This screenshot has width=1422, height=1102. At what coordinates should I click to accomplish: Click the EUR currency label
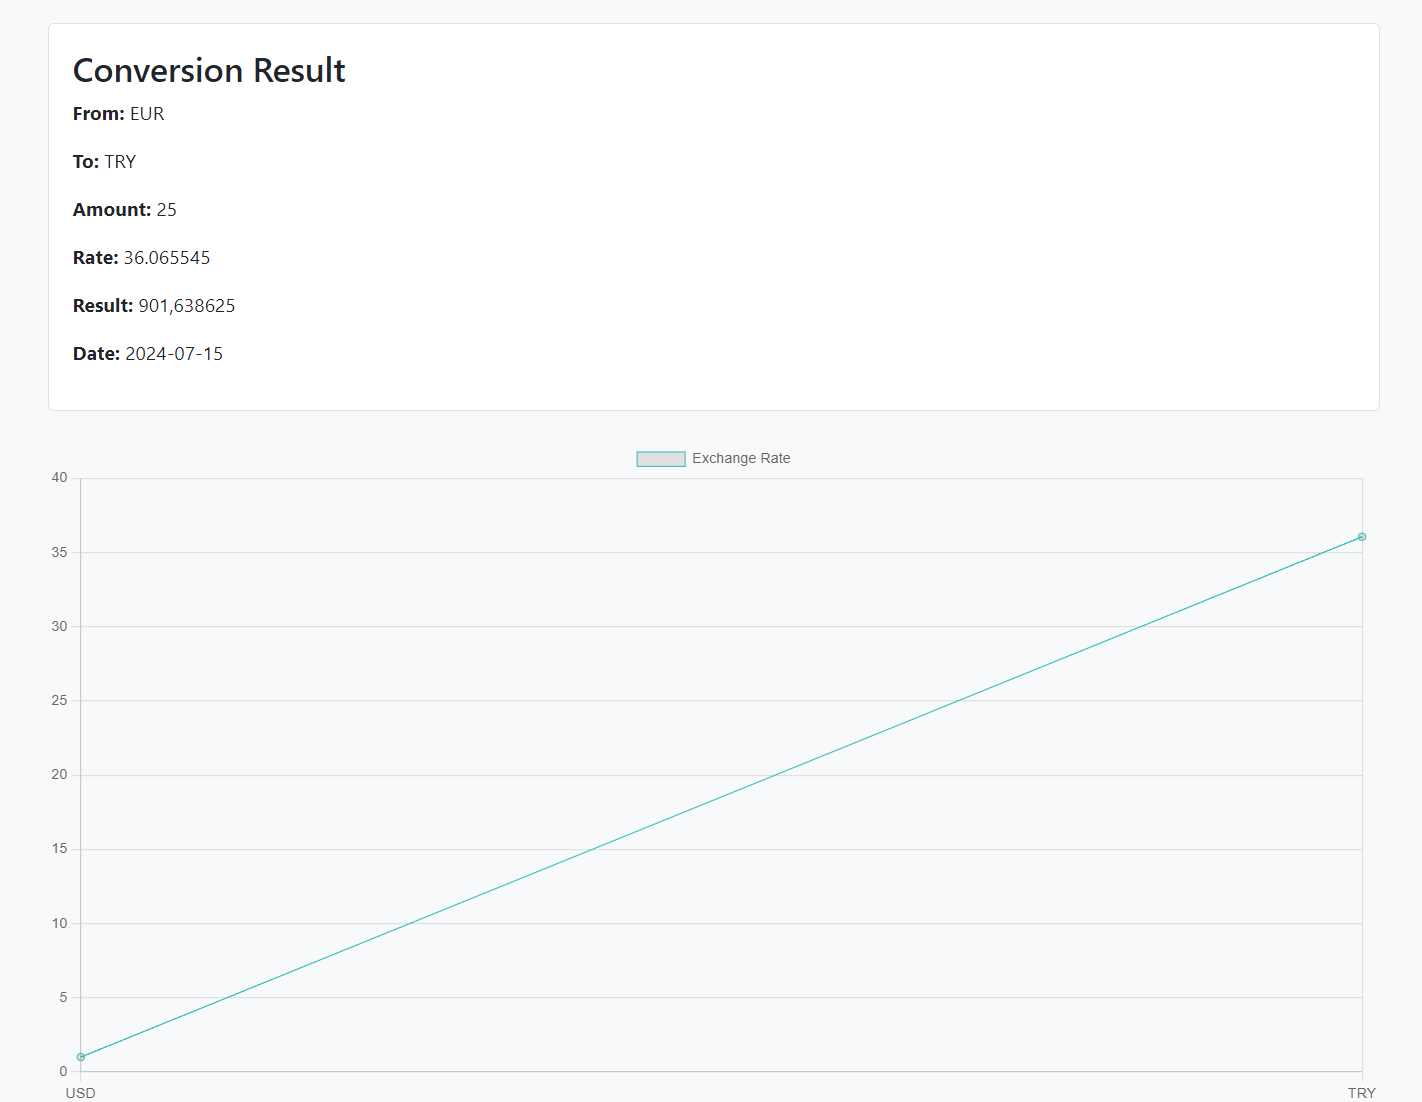click(x=147, y=113)
